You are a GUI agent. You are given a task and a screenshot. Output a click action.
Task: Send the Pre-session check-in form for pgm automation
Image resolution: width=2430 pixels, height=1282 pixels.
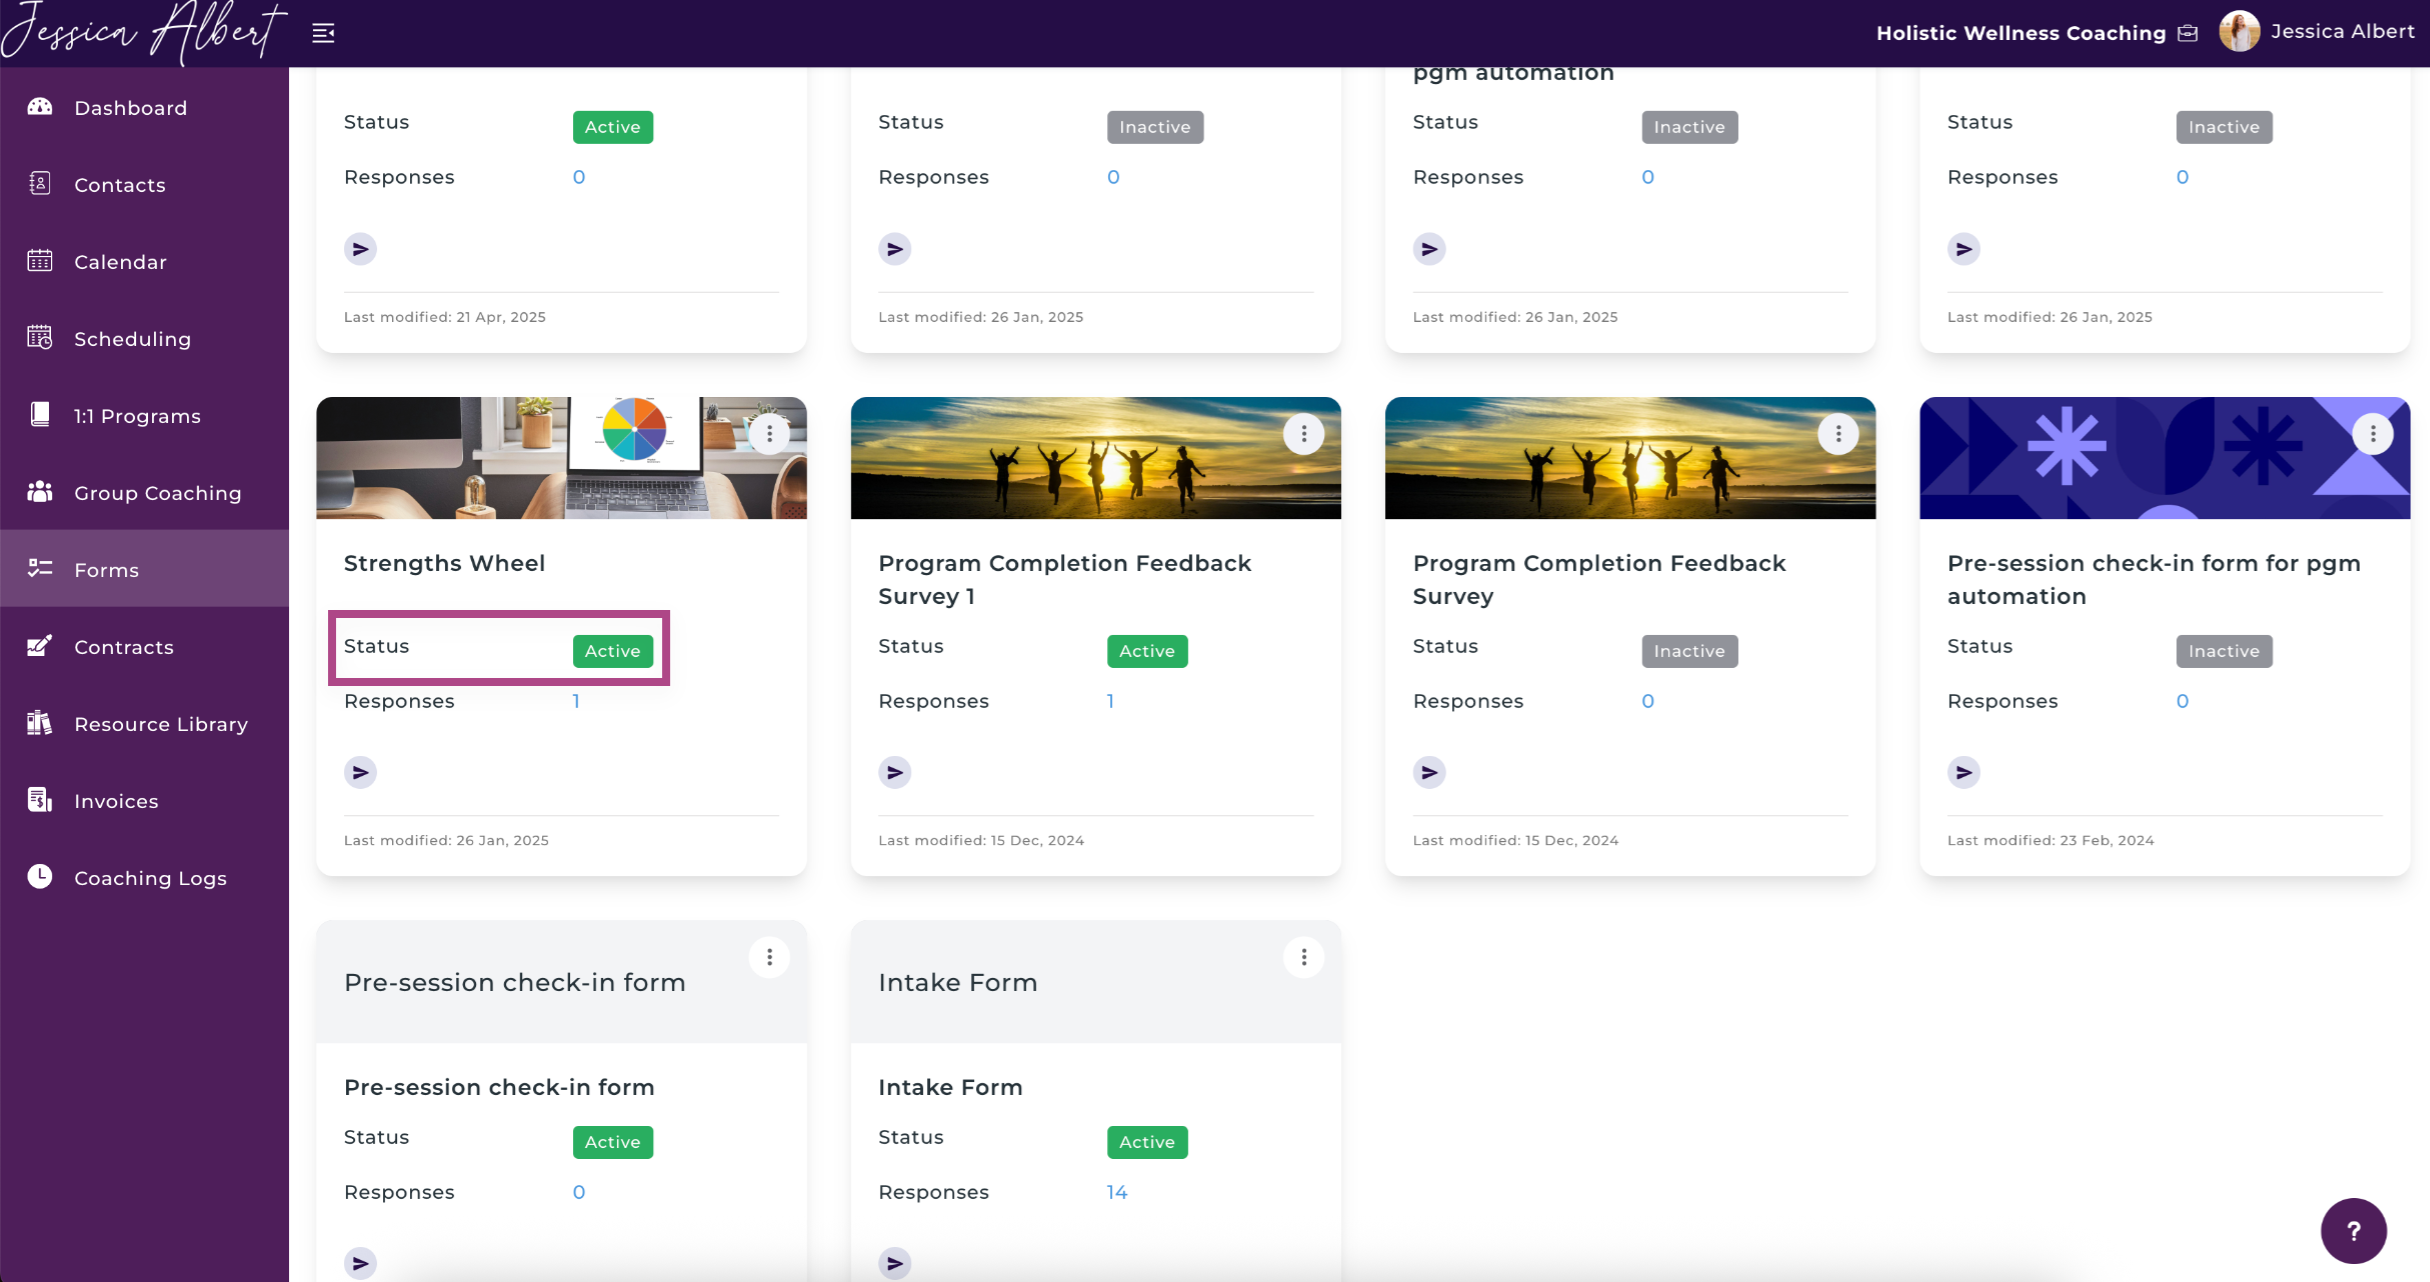(x=1964, y=772)
